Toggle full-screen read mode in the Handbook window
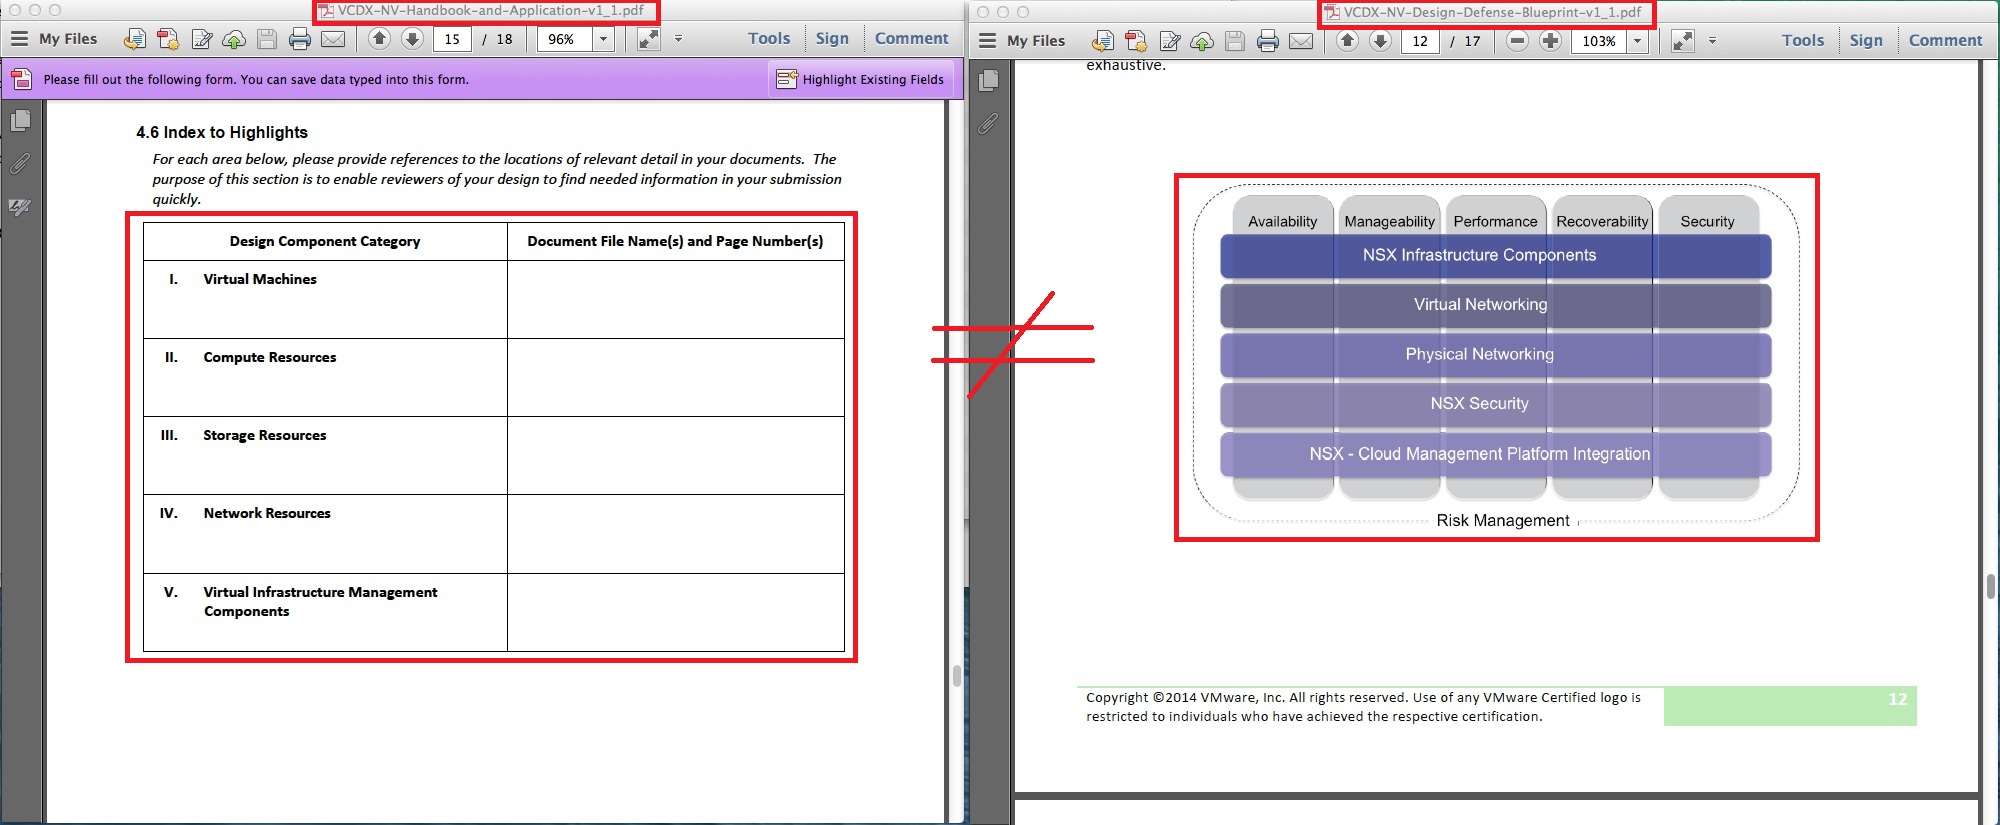 pos(649,39)
